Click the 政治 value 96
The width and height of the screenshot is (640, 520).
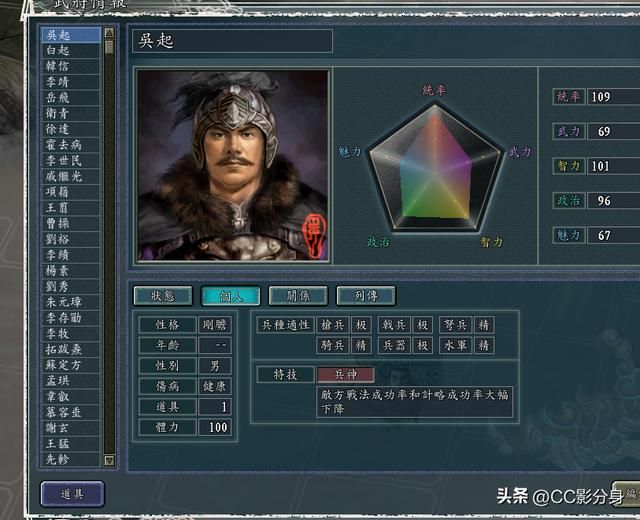[613, 201]
